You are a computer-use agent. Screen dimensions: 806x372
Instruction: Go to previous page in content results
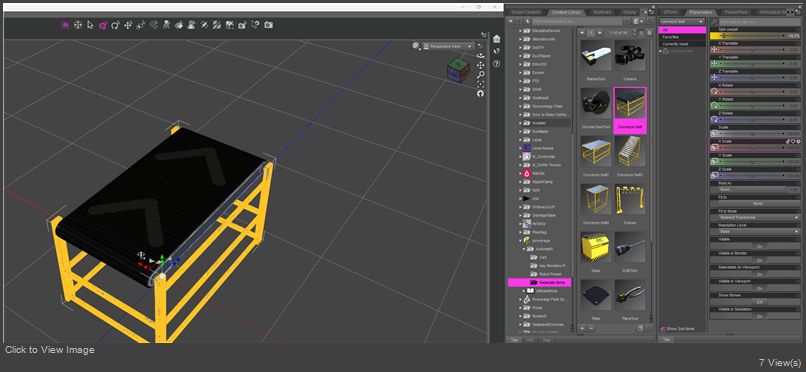582,33
